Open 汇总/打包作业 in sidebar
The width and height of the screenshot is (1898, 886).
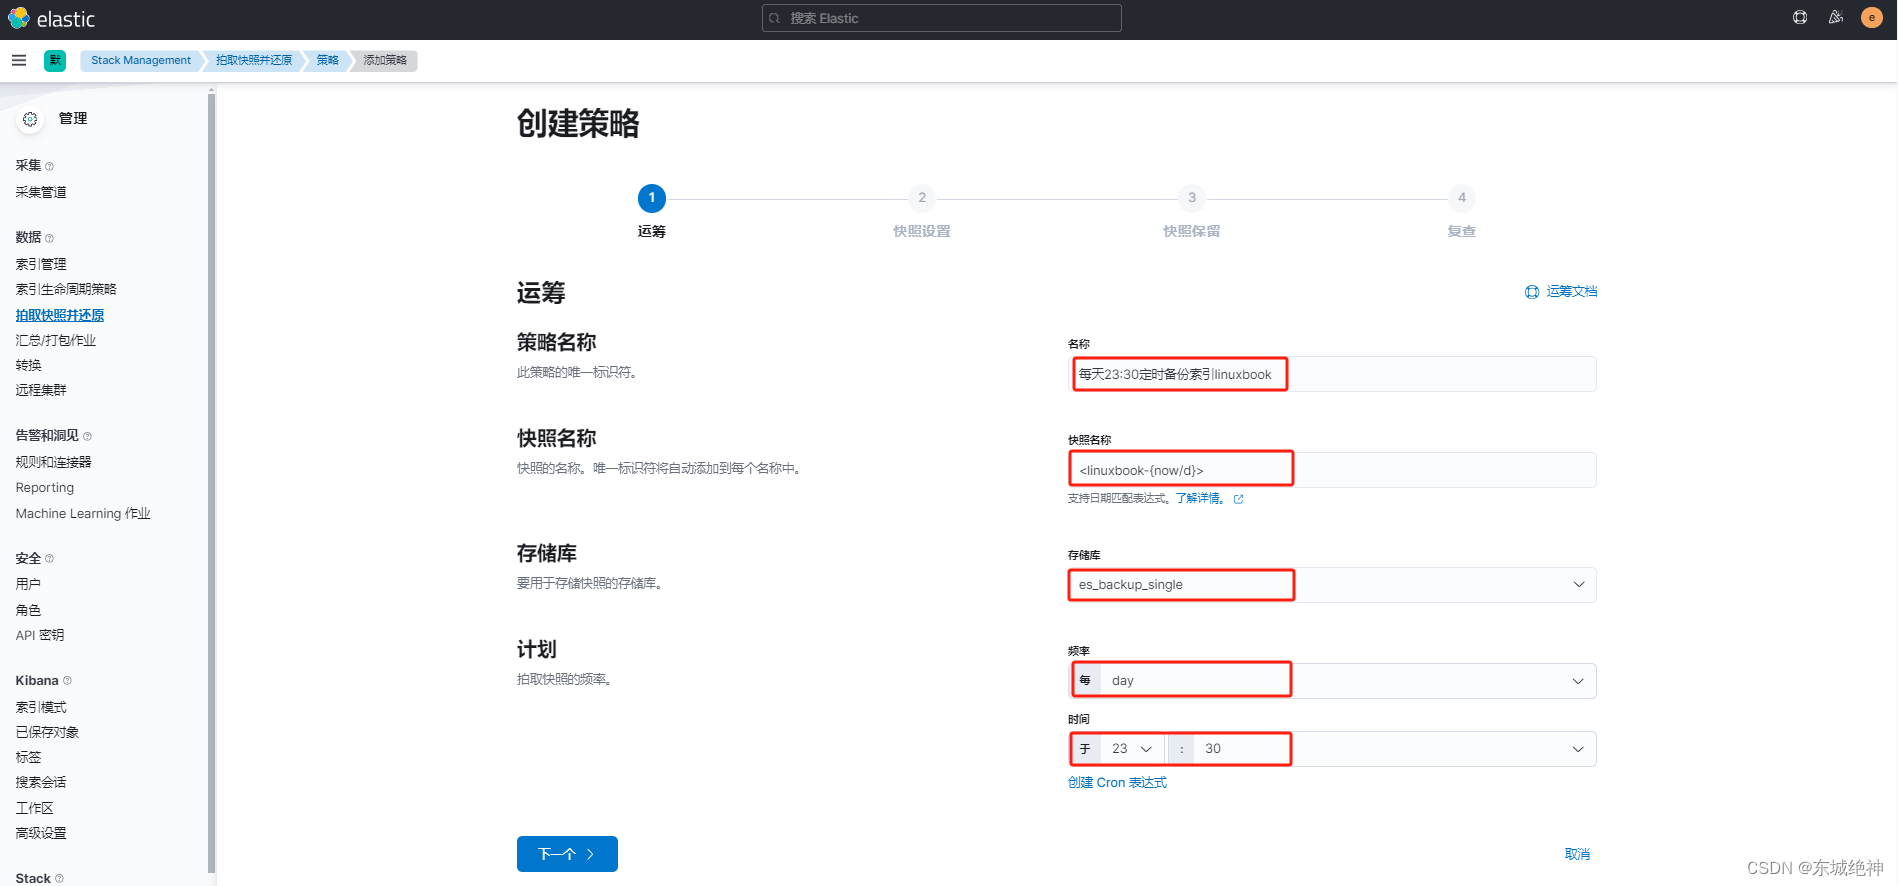click(x=56, y=340)
